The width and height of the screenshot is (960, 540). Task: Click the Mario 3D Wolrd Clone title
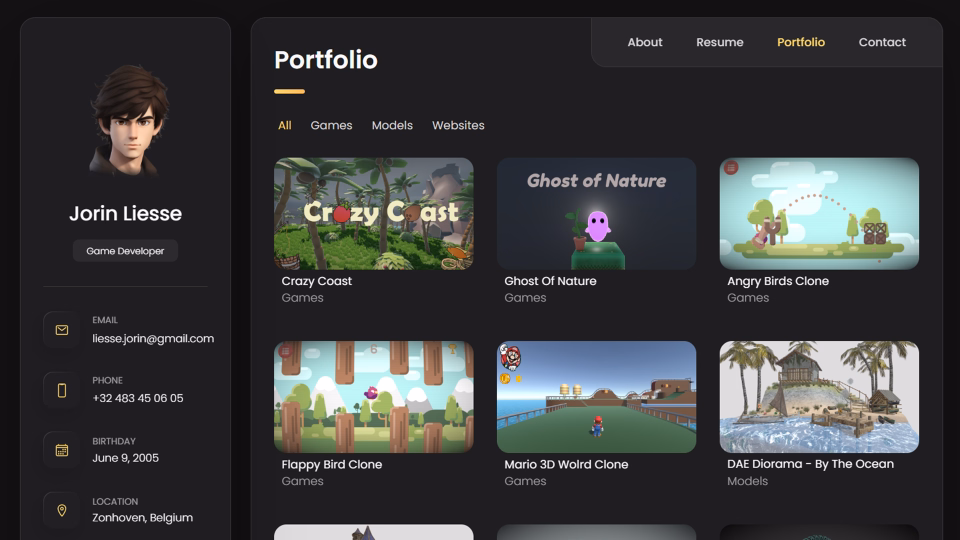click(566, 464)
